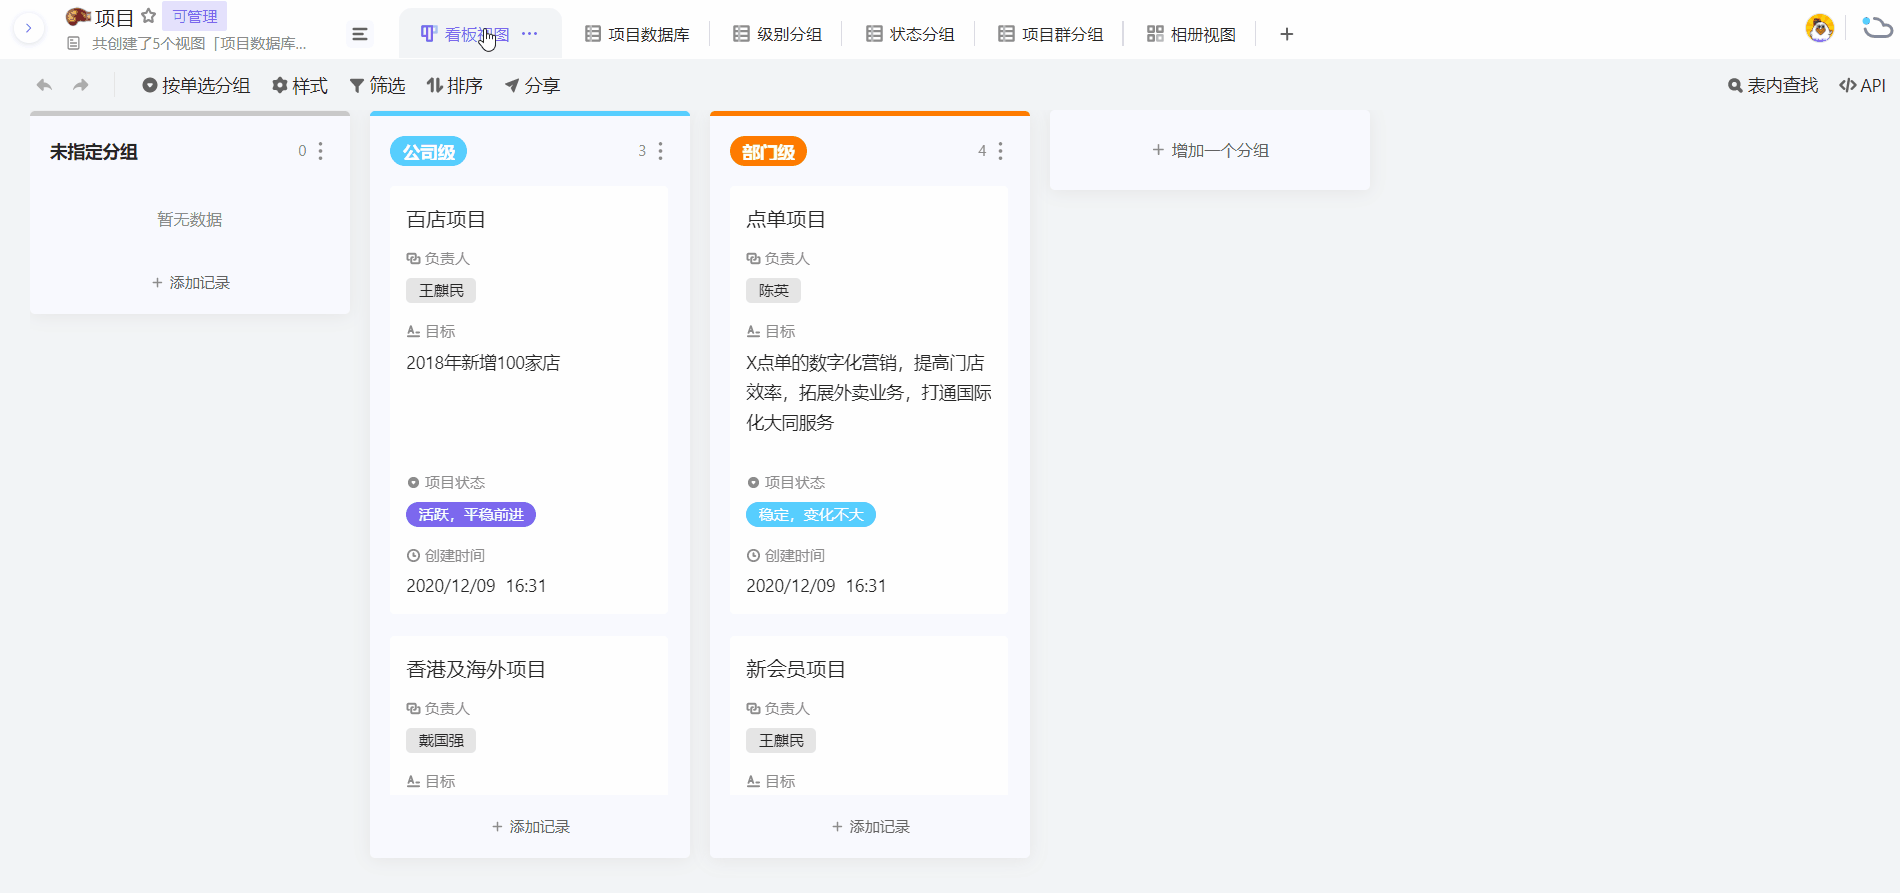Click 王麒民 tag in 新会员项目 card
The height and width of the screenshot is (893, 1900).
coord(781,741)
